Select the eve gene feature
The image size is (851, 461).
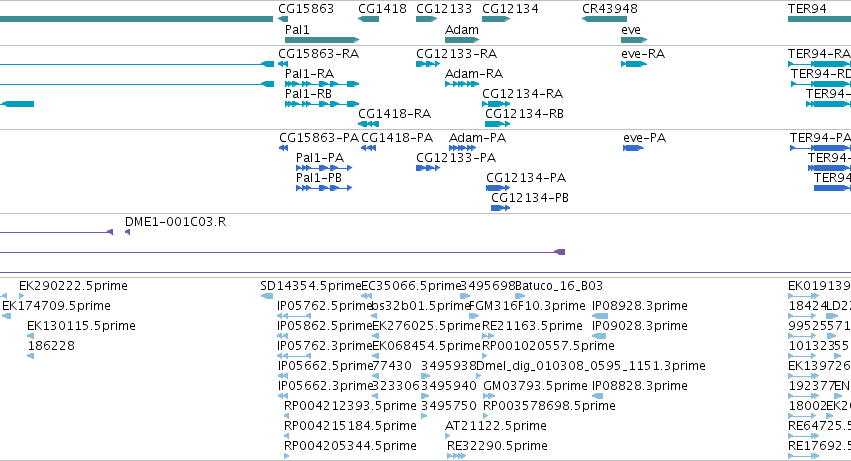634,40
